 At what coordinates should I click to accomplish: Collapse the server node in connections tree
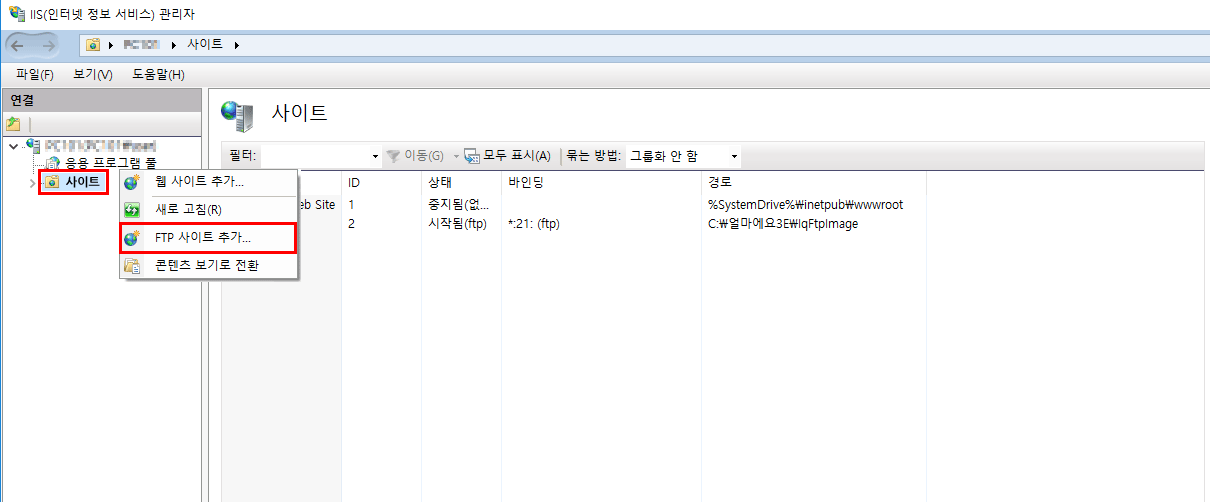tap(12, 146)
